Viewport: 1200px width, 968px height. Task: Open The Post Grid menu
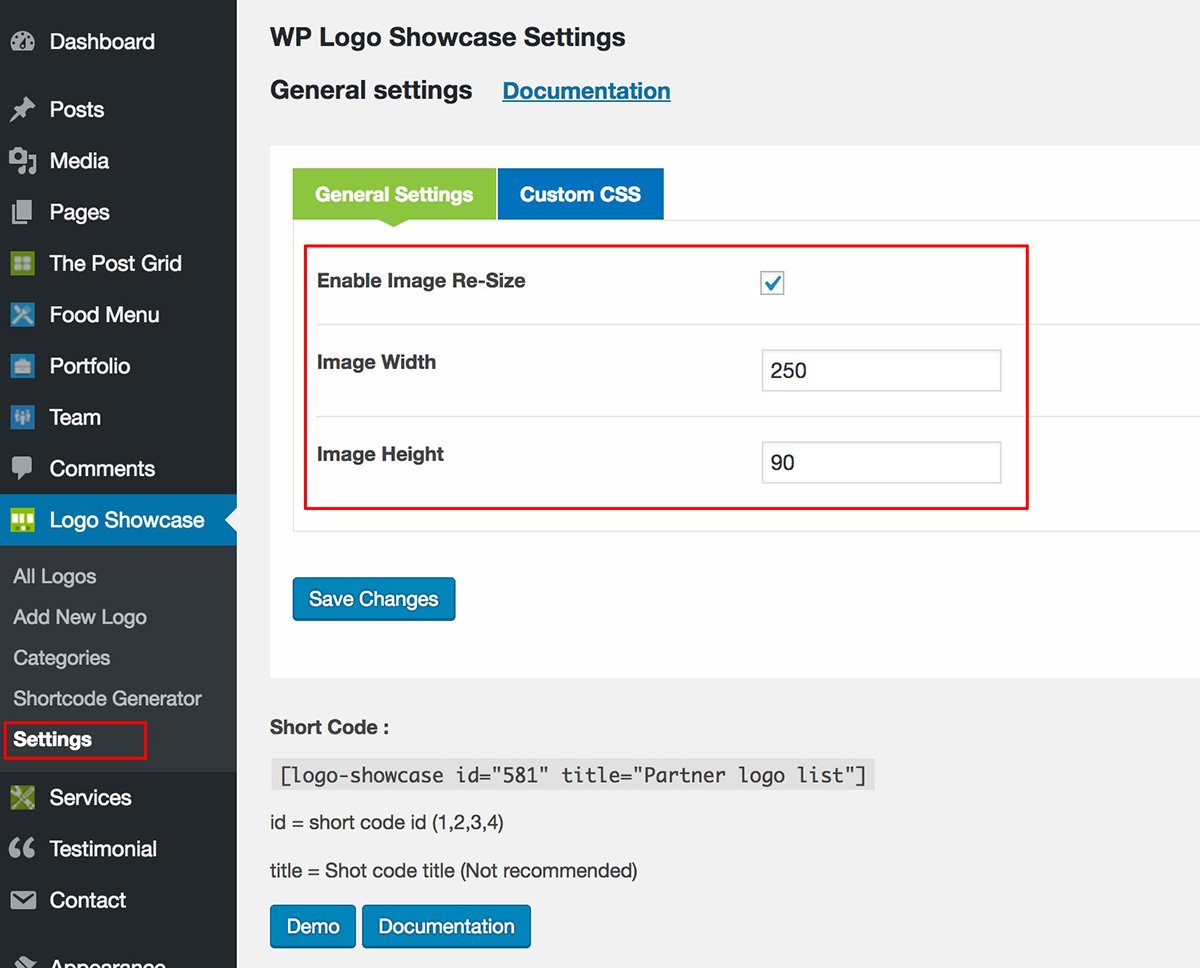point(118,264)
